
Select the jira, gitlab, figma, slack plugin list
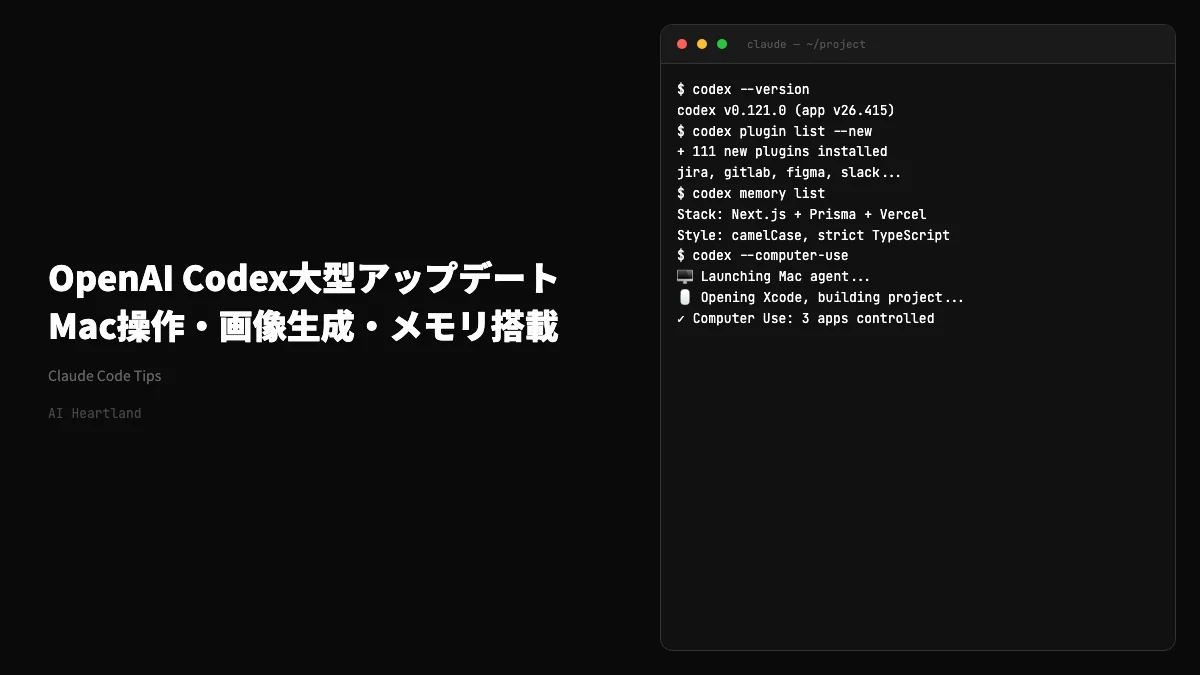point(790,172)
